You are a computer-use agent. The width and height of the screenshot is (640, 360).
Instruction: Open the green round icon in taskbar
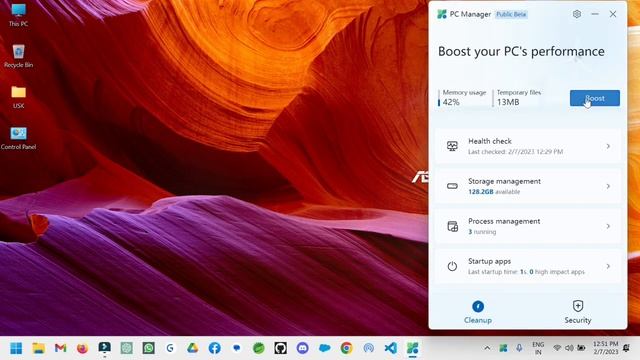[258, 348]
